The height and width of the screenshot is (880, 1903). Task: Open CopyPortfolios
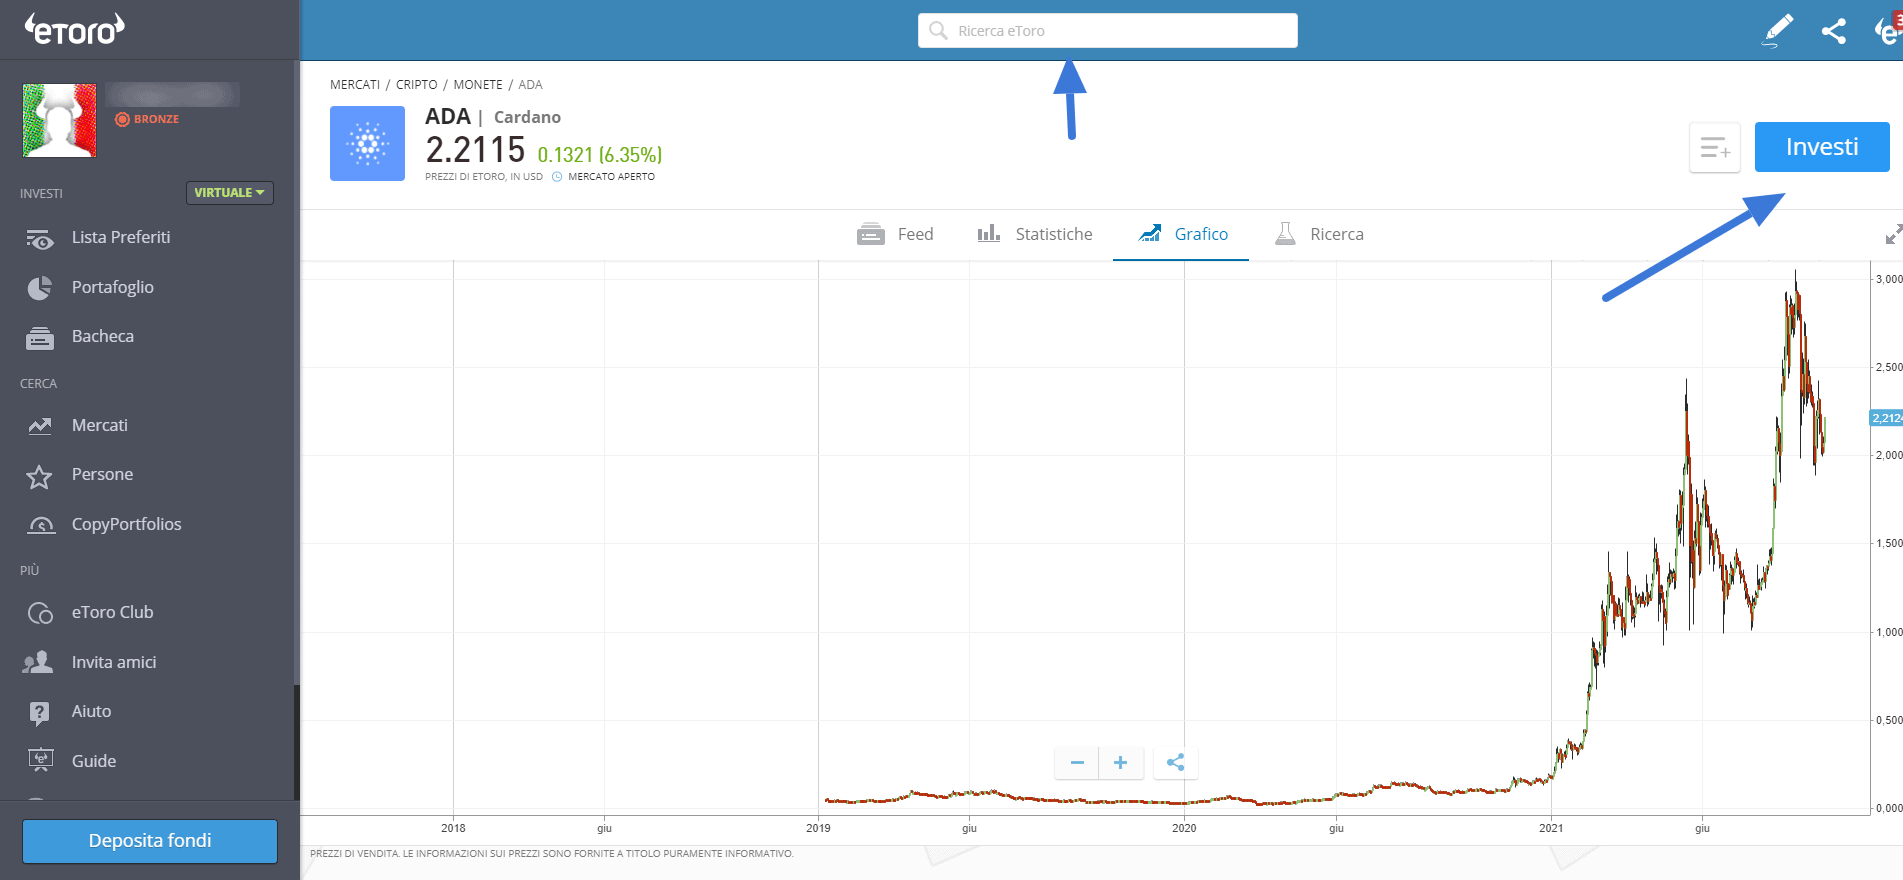(127, 524)
